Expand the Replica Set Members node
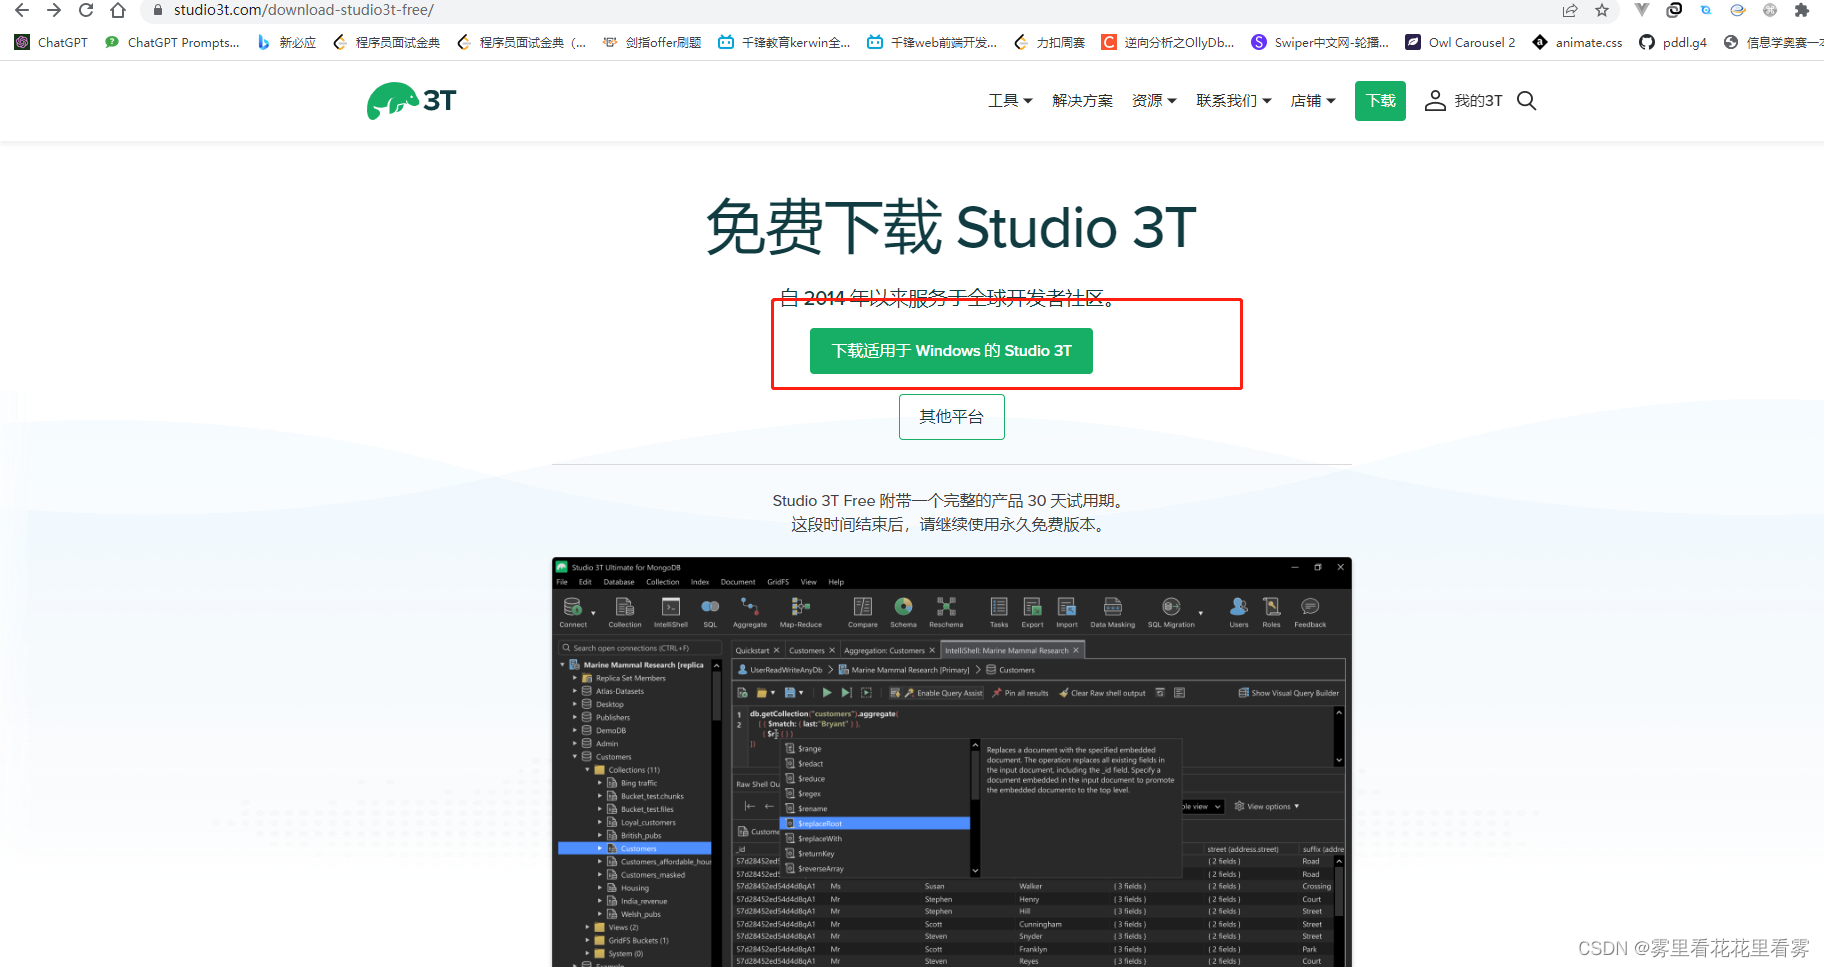Screen dimensions: 1824x967 click(x=576, y=678)
